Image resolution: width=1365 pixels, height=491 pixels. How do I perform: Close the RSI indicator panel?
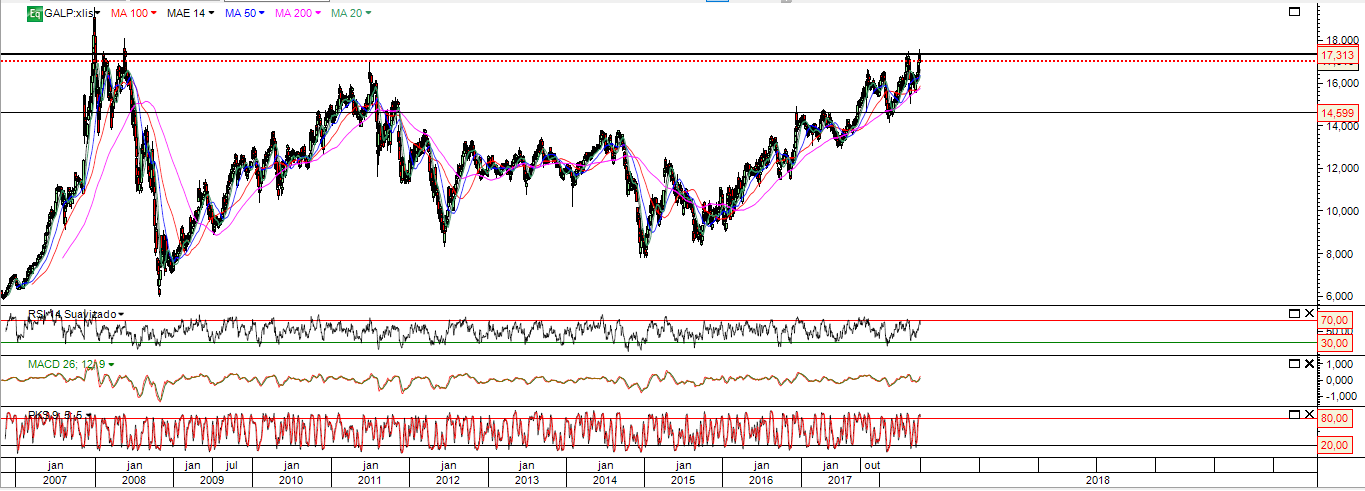click(x=1310, y=313)
